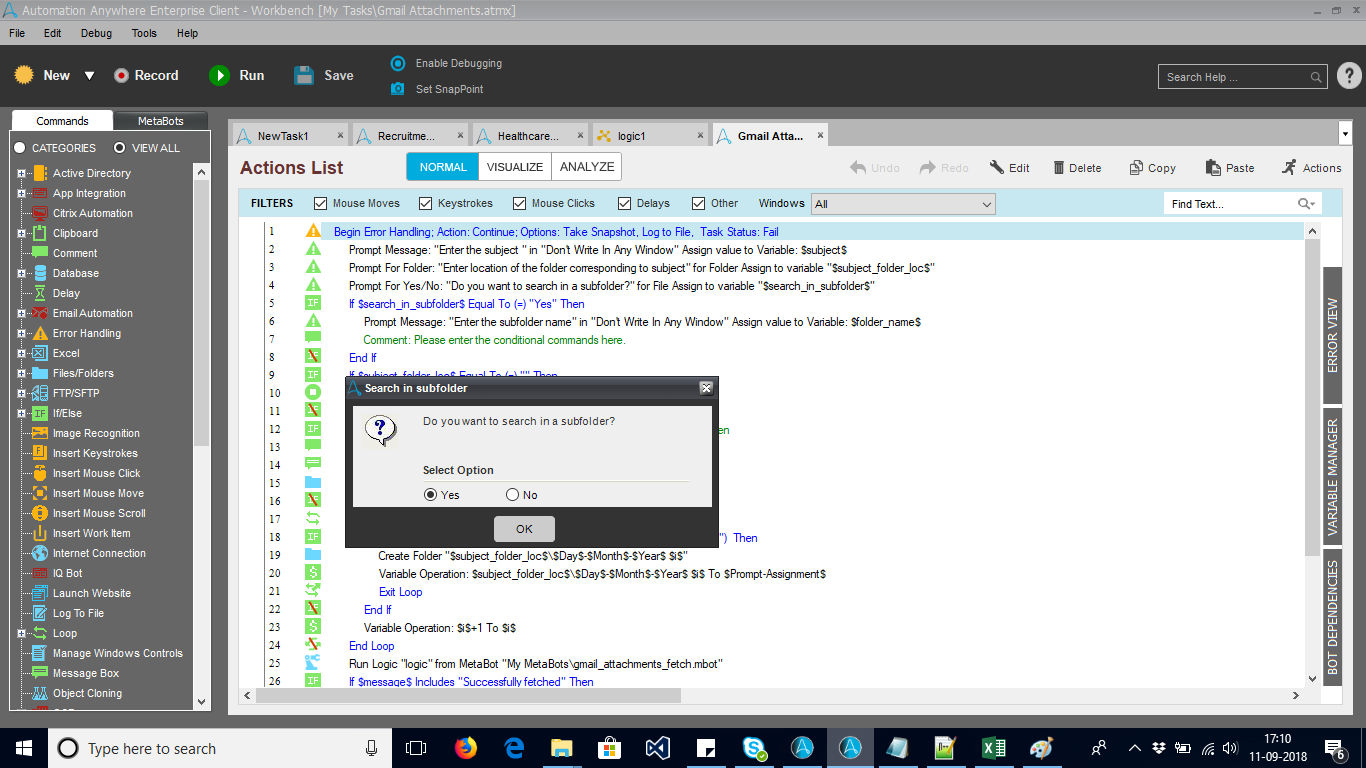
Task: Toggle the Keystrokes filter checkbox
Action: (427, 203)
